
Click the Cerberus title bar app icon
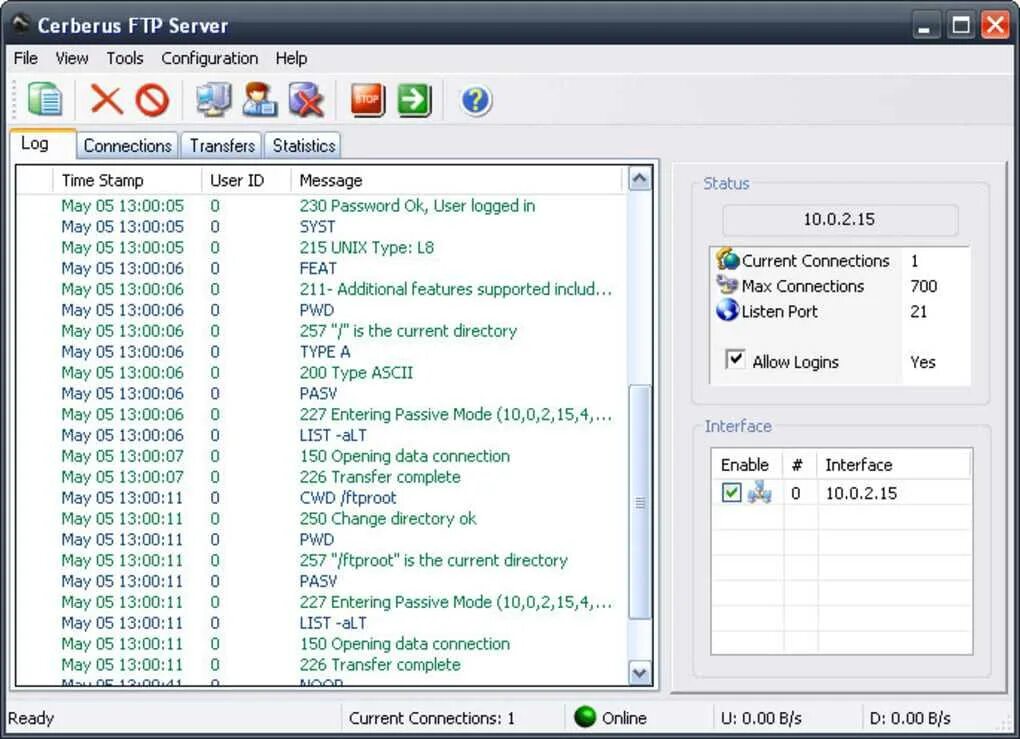[21, 24]
